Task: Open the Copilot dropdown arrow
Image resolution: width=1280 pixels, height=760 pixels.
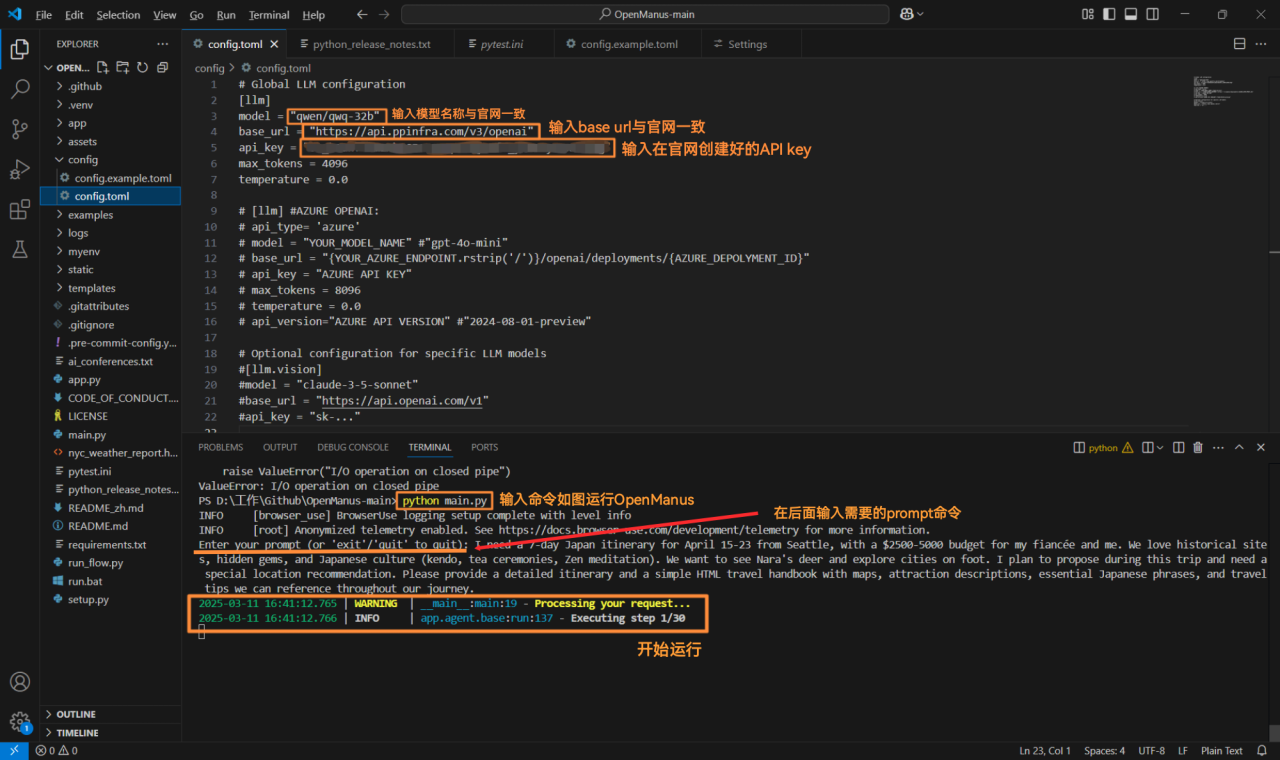Action: click(x=920, y=14)
